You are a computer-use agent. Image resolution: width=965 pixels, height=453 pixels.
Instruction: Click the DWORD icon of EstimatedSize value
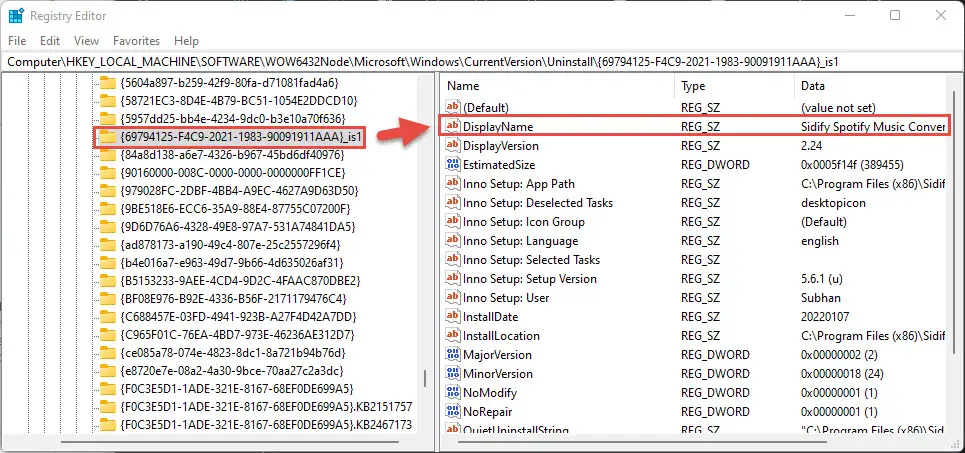click(453, 164)
